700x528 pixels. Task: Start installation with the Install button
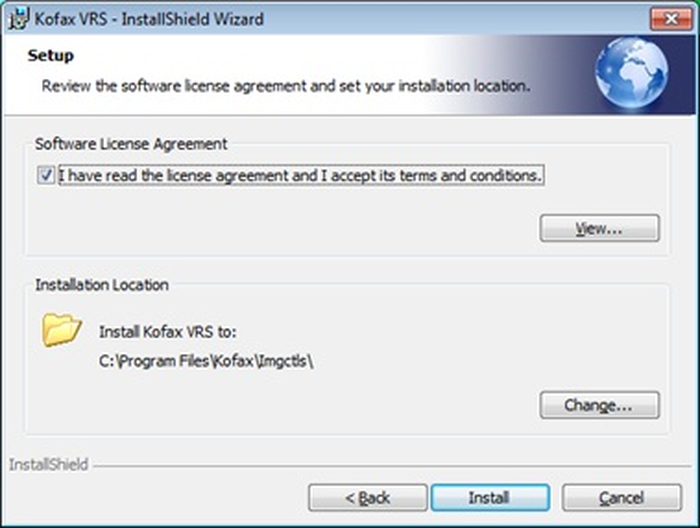(490, 498)
